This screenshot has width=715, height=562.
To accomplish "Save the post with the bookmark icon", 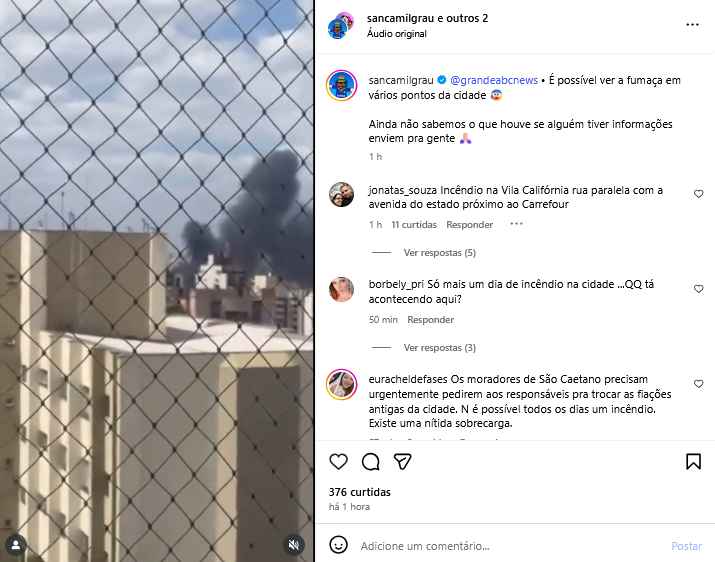I will point(693,462).
